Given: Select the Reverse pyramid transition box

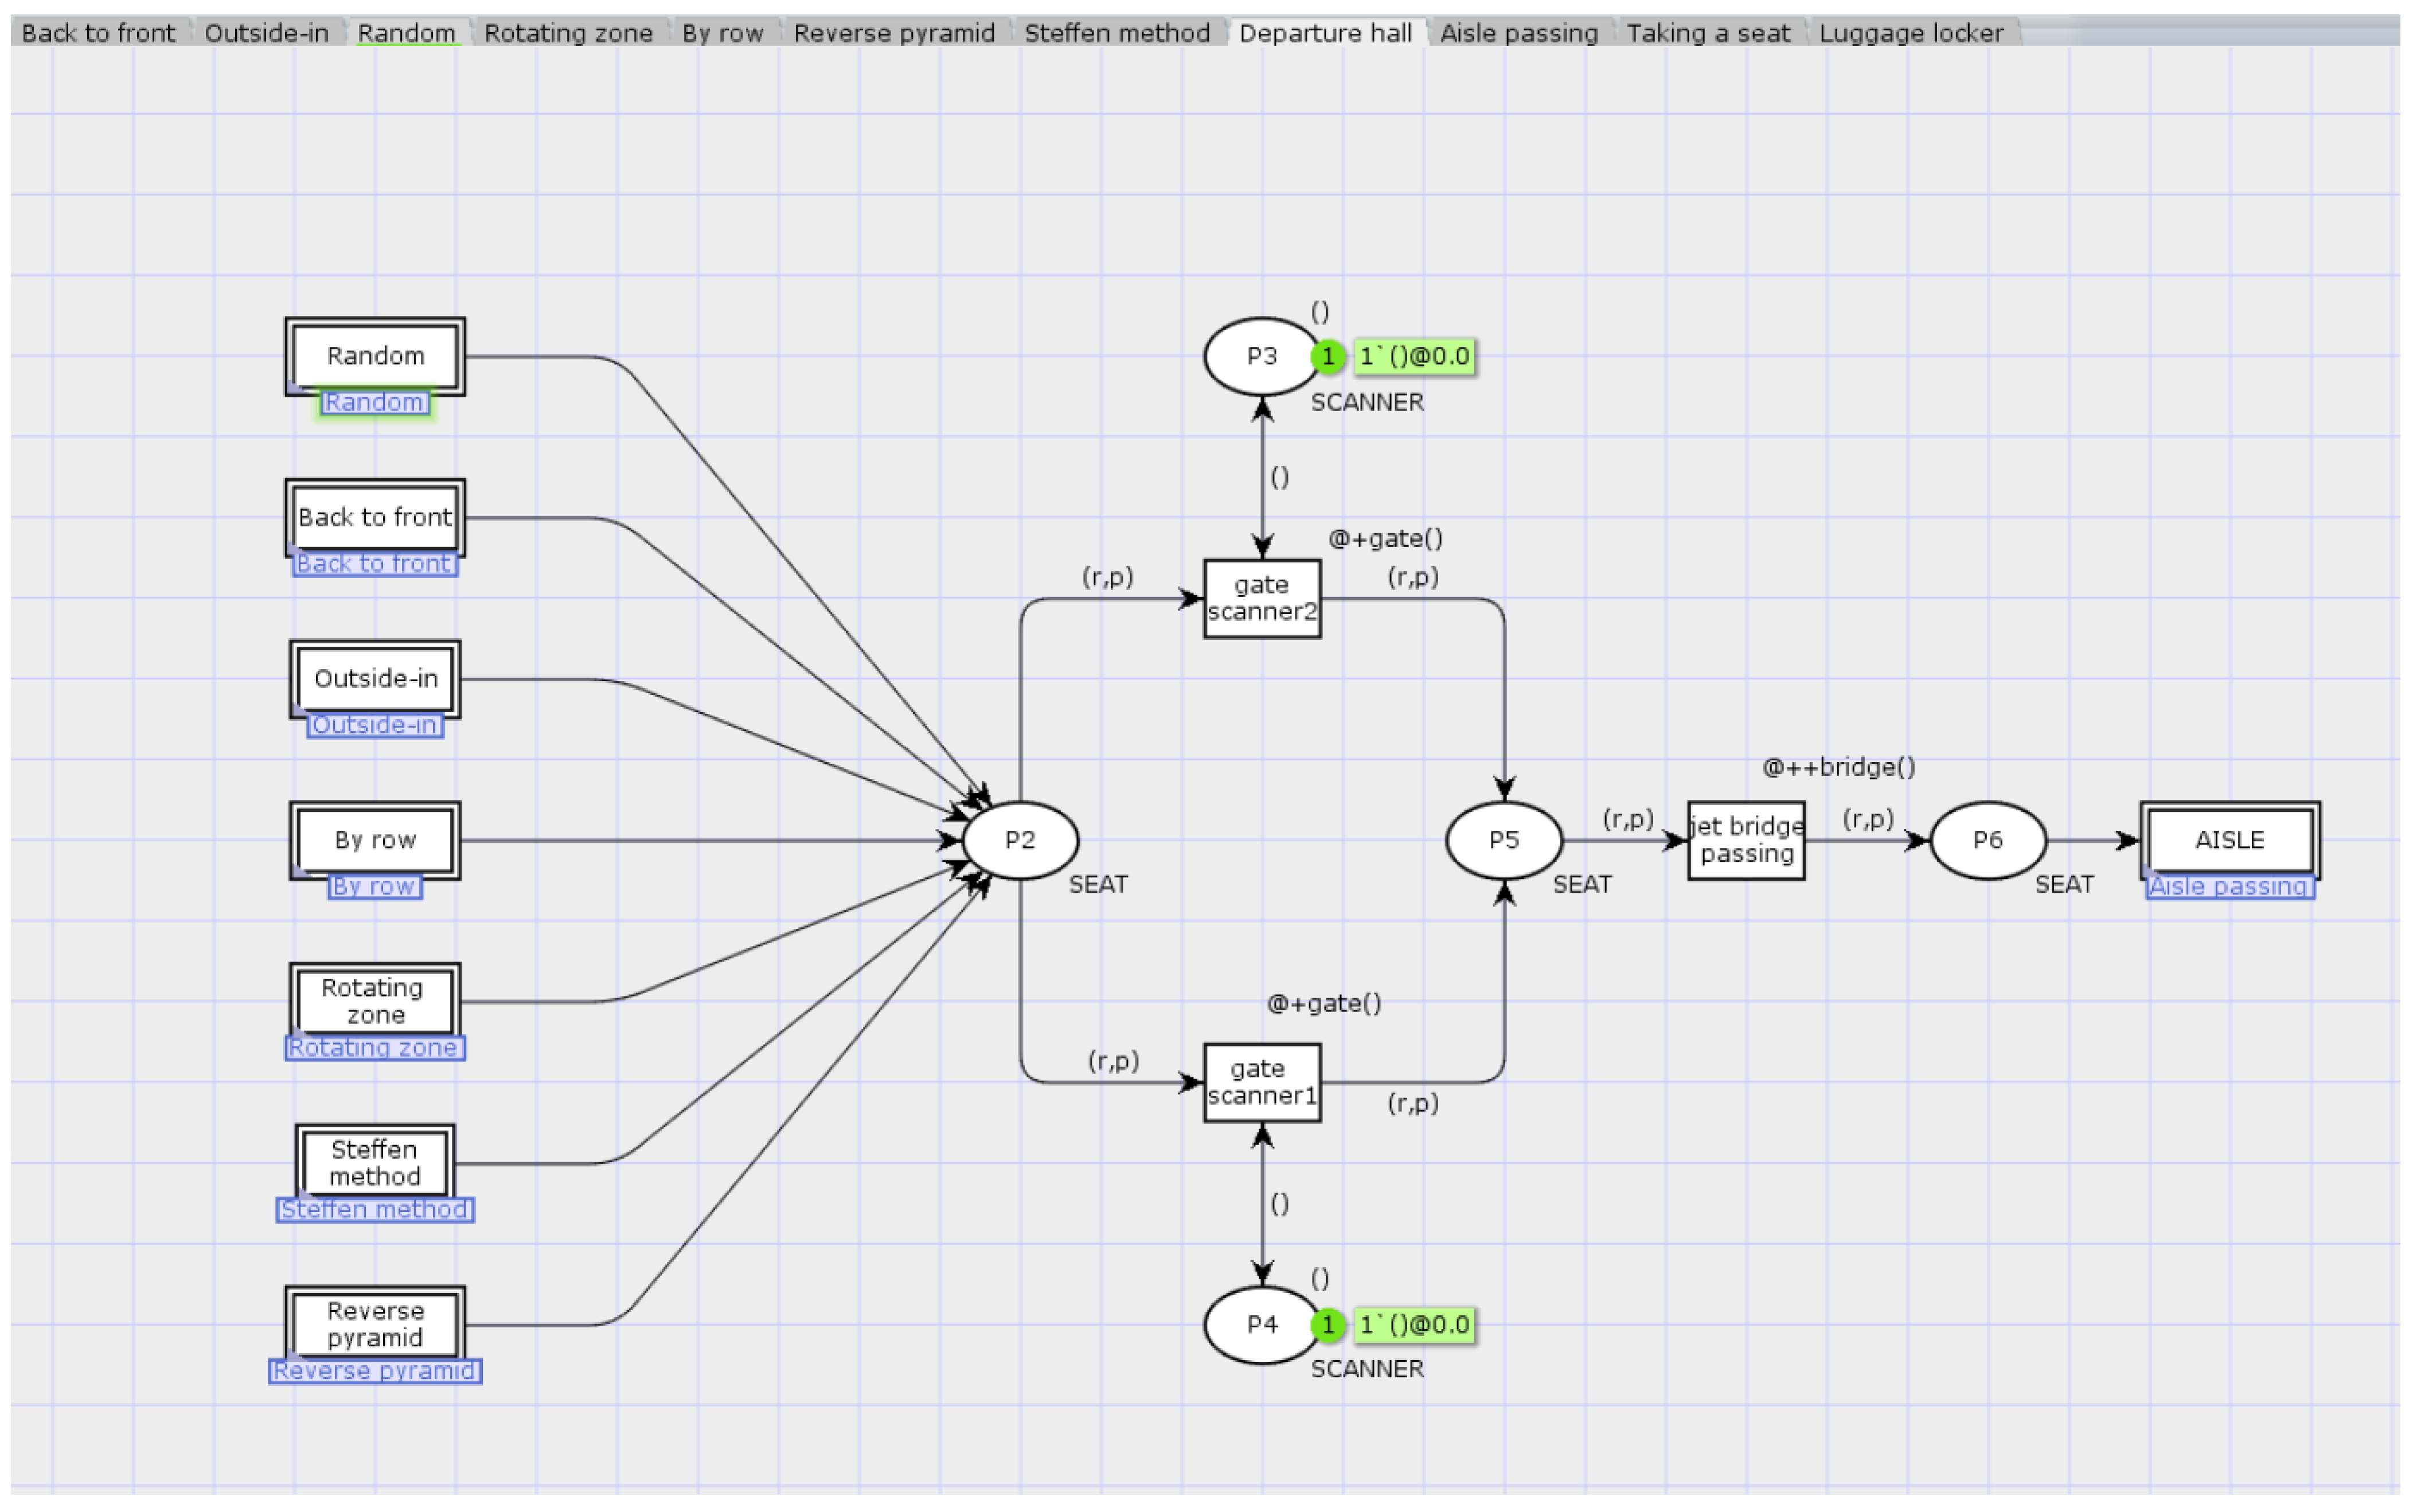Looking at the screenshot, I should pos(375,1324).
